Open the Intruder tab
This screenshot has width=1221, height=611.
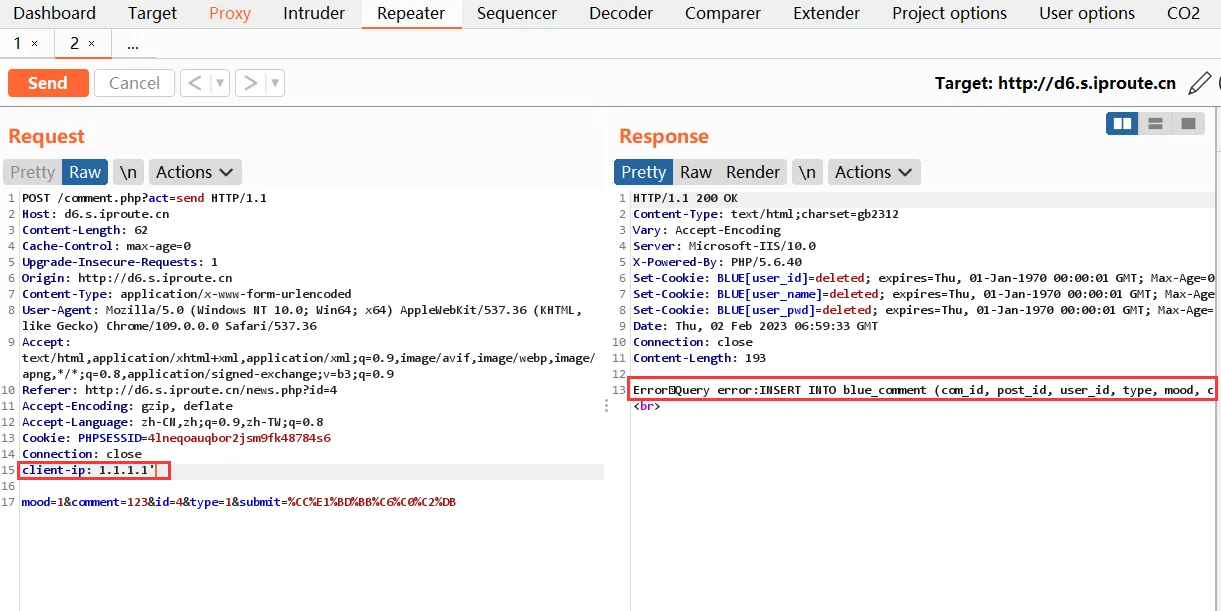click(314, 13)
